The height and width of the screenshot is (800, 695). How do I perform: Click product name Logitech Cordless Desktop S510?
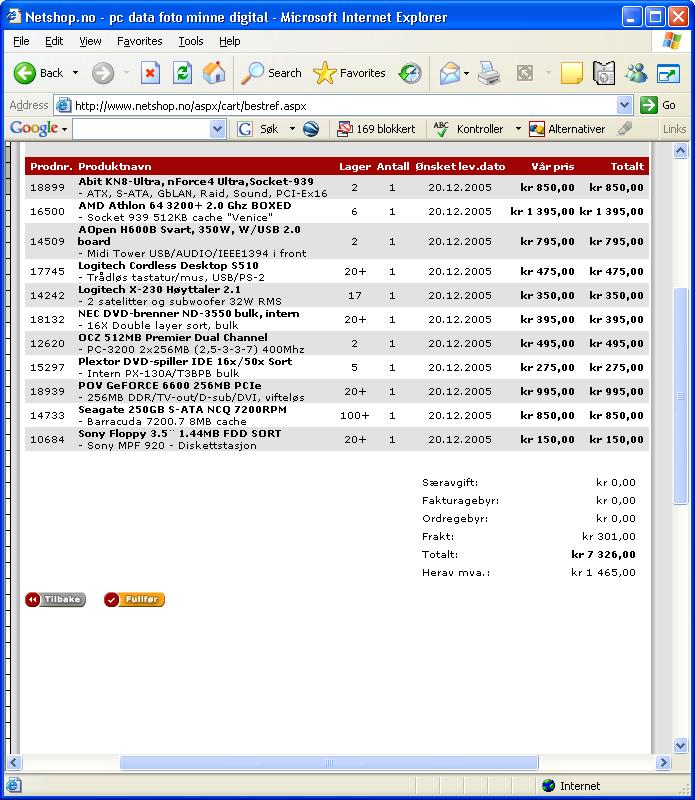pos(168,265)
